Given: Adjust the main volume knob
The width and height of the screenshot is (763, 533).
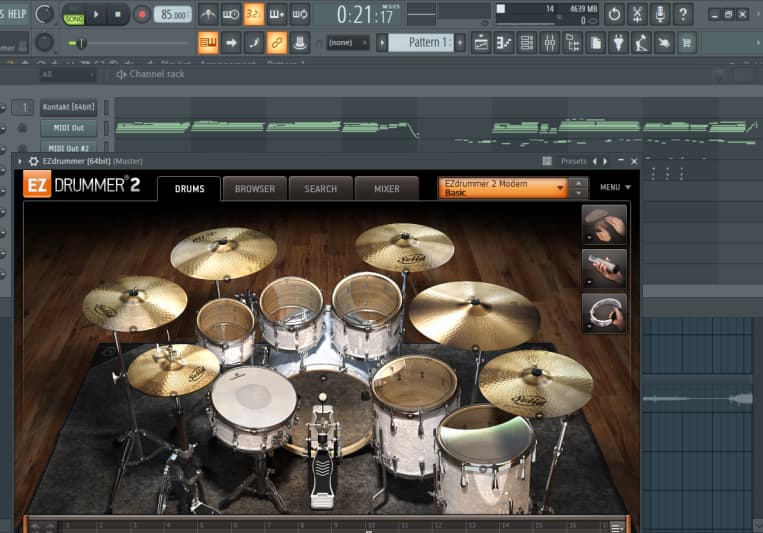Looking at the screenshot, I should point(44,14).
